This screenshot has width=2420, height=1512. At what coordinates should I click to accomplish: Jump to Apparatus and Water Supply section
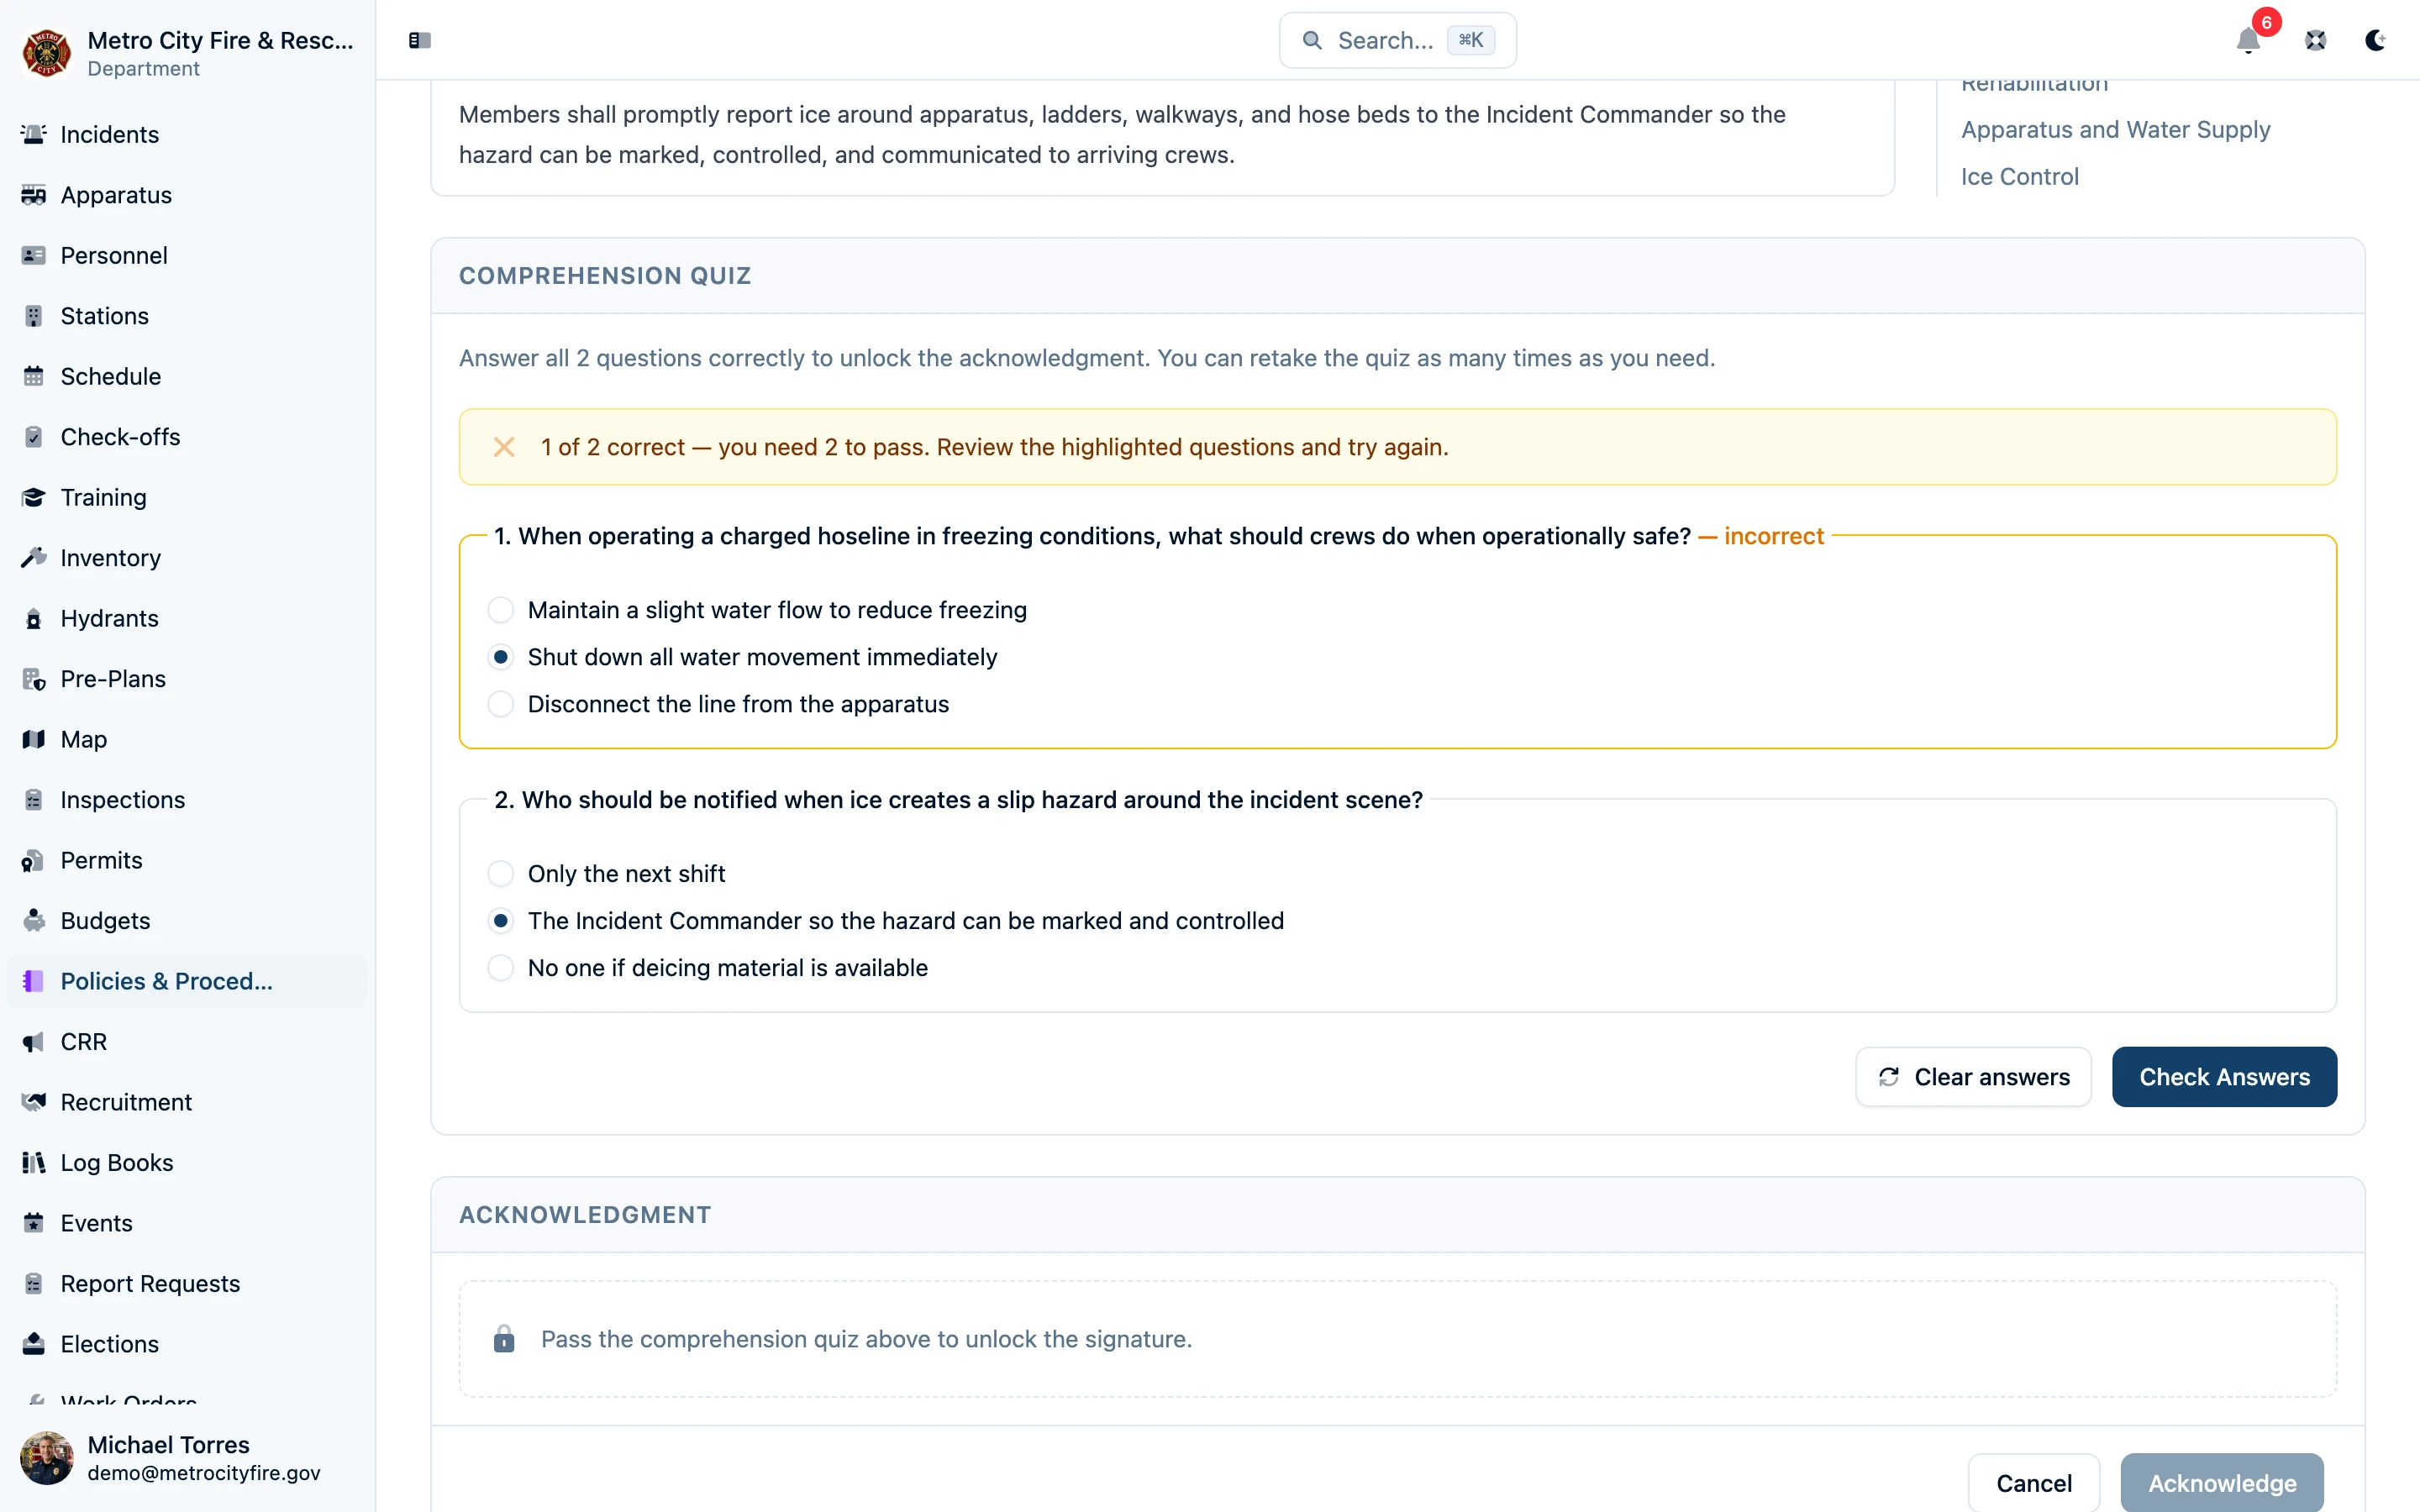coord(2115,130)
